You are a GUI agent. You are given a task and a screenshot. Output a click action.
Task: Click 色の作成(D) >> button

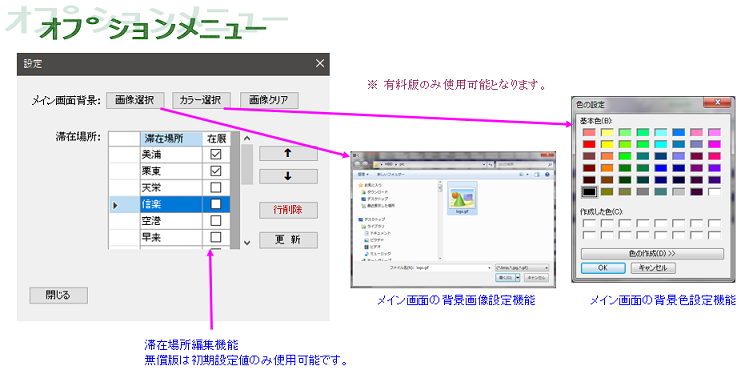pos(652,254)
